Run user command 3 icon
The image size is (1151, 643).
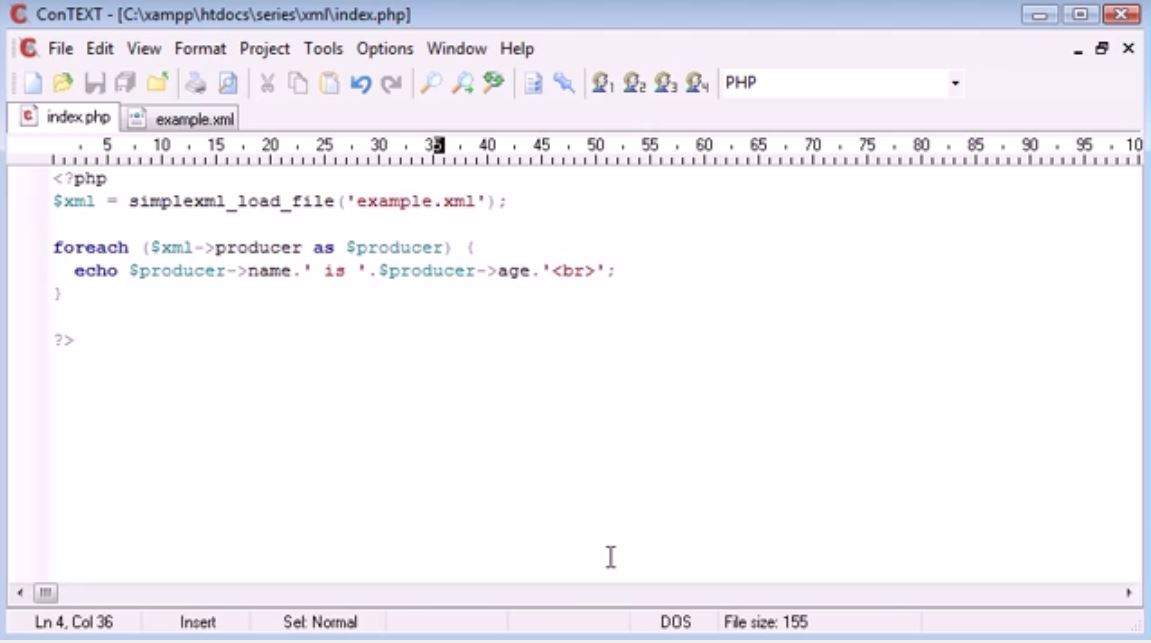tap(666, 83)
